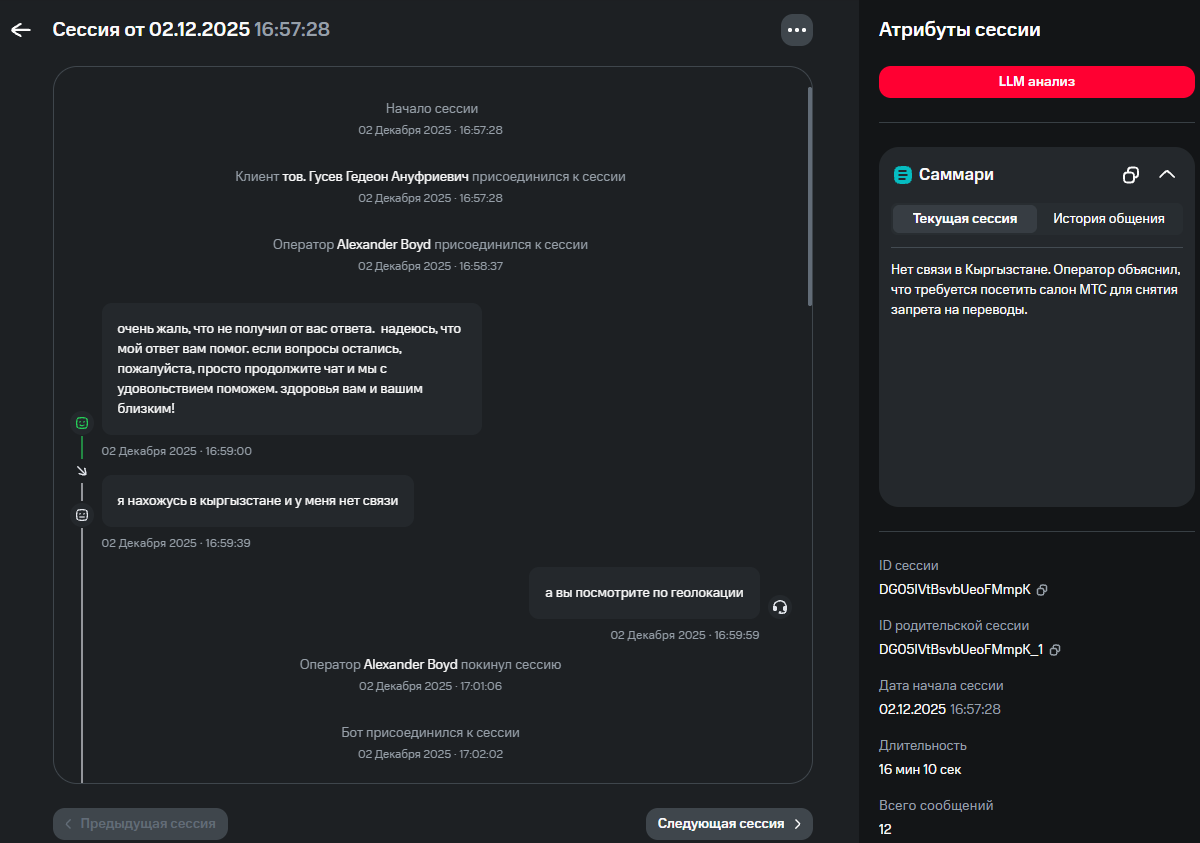Click the disabled Предыдущая сессия button
Viewport: 1200px width, 843px height.
point(141,824)
